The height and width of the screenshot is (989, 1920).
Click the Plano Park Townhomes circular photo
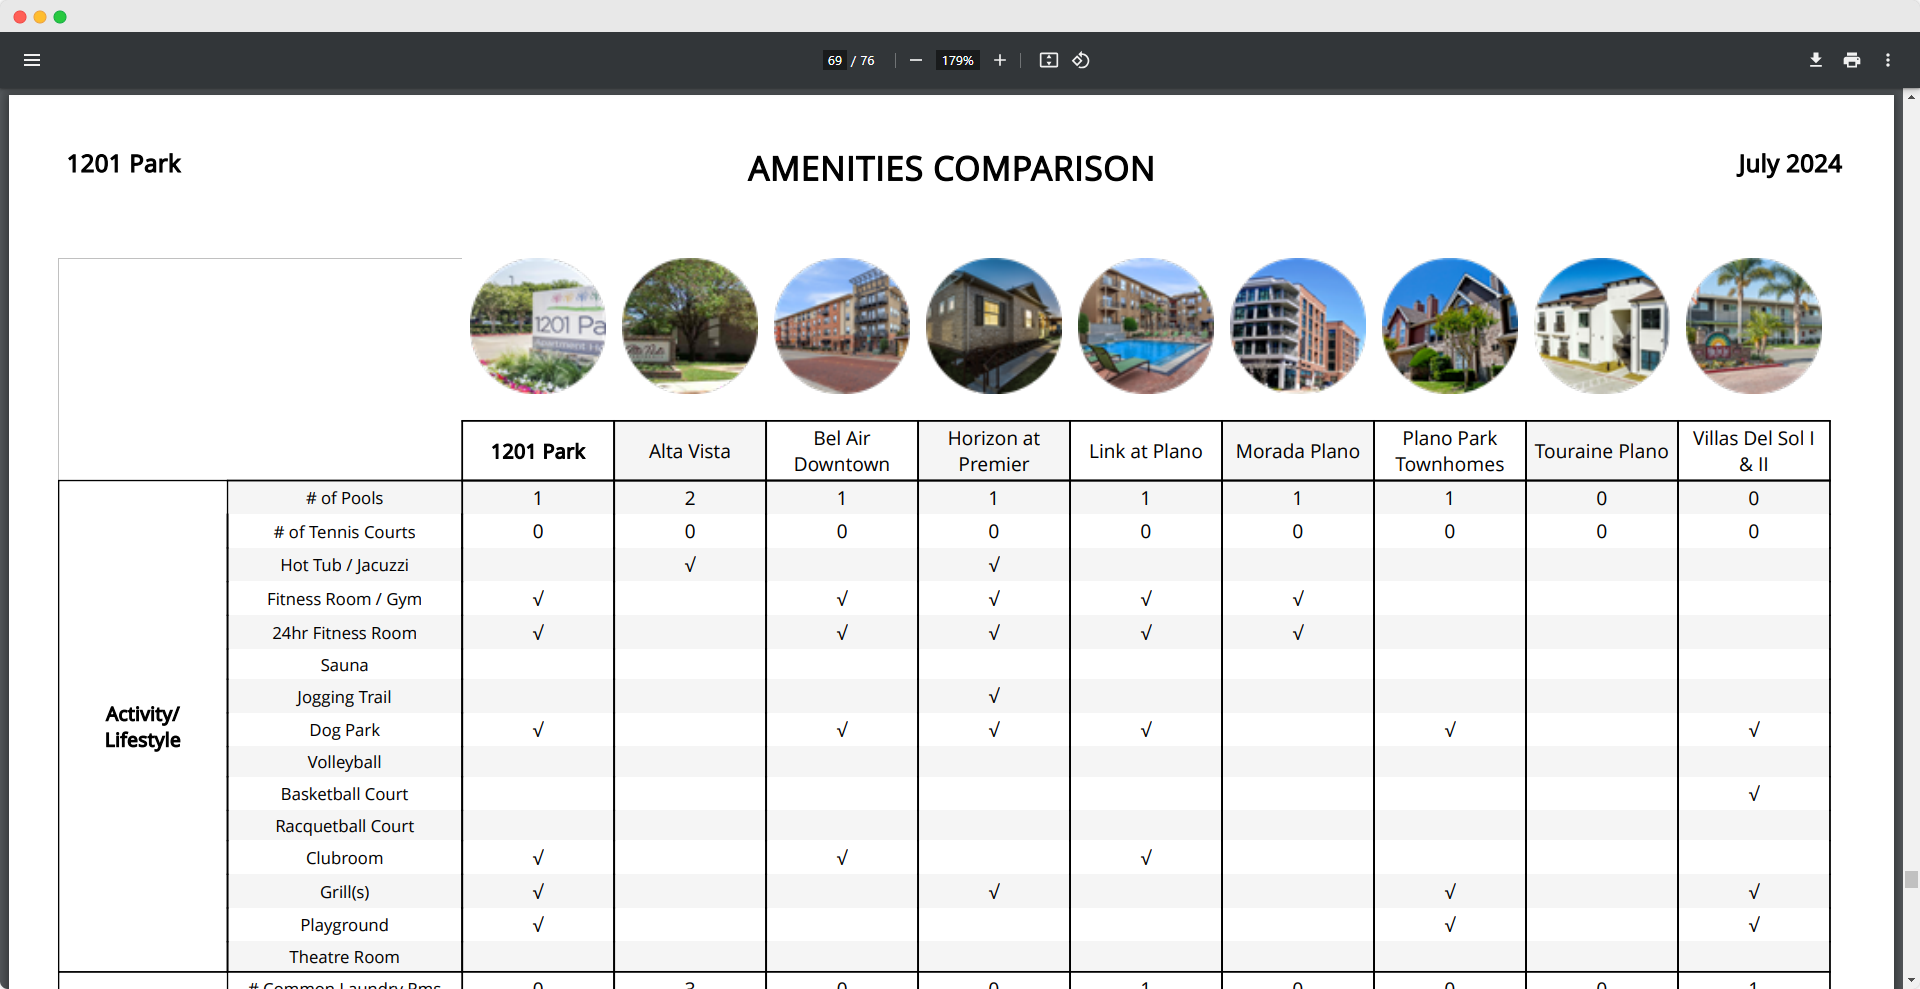pyautogui.click(x=1450, y=326)
